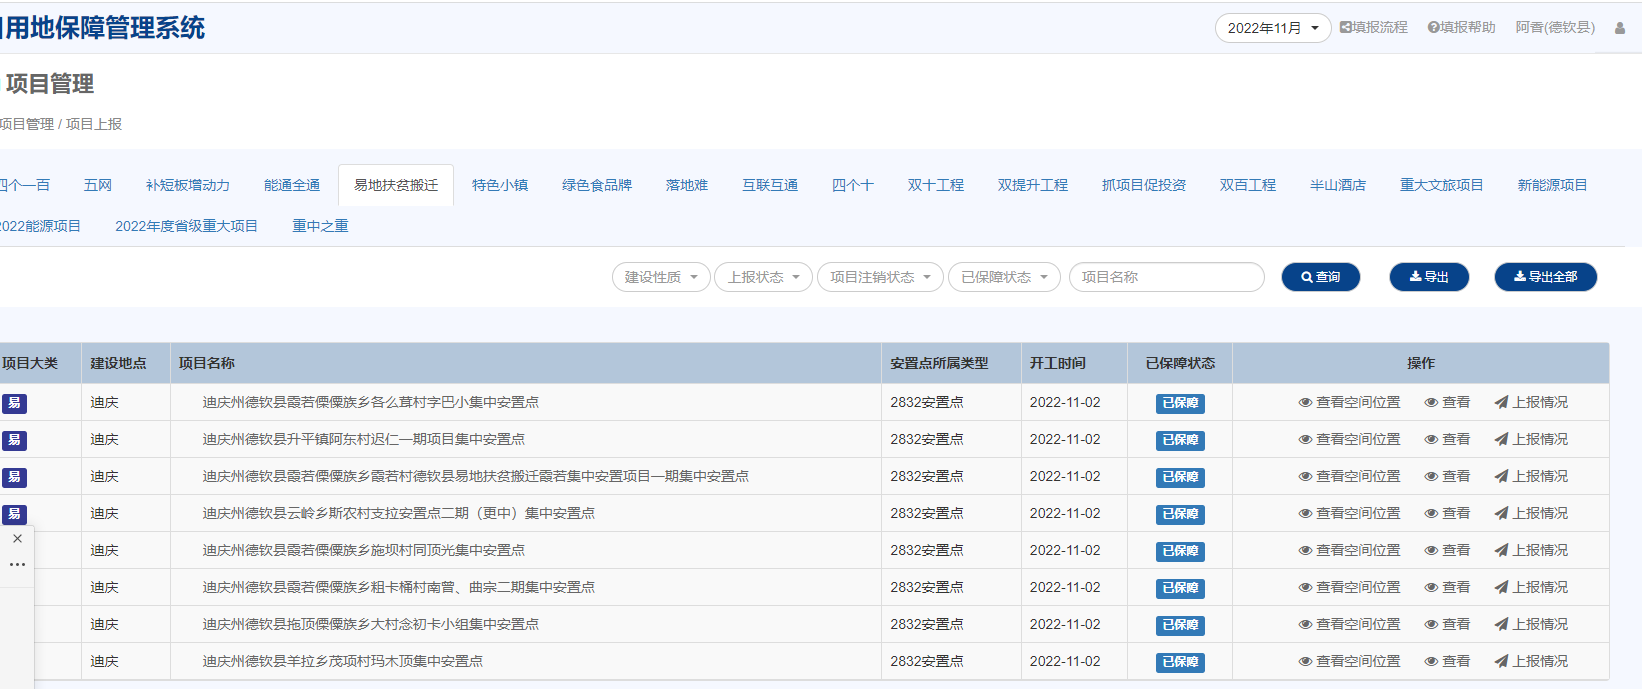Switch to the 特色小镇 tab
The width and height of the screenshot is (1642, 689).
[500, 185]
